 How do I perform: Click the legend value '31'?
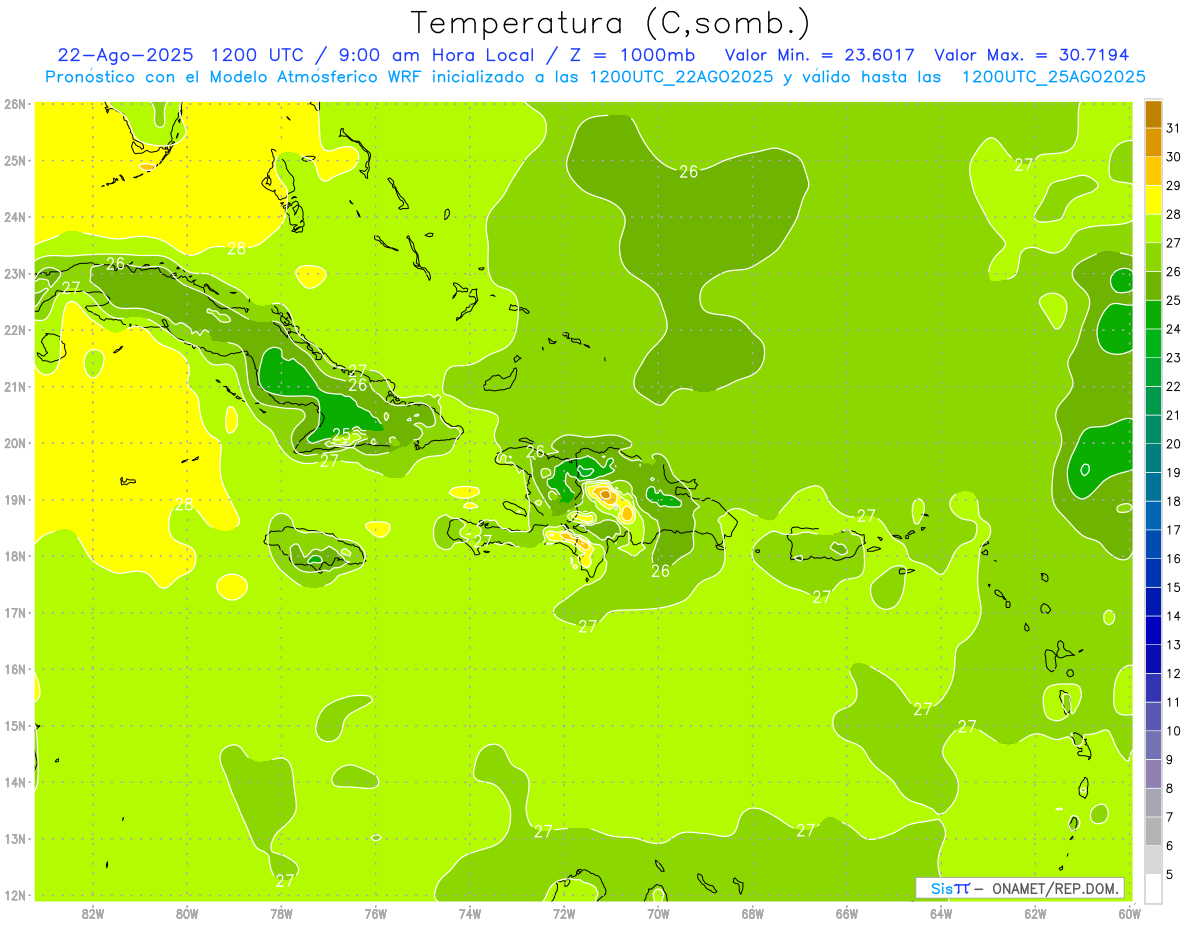click(x=1174, y=128)
